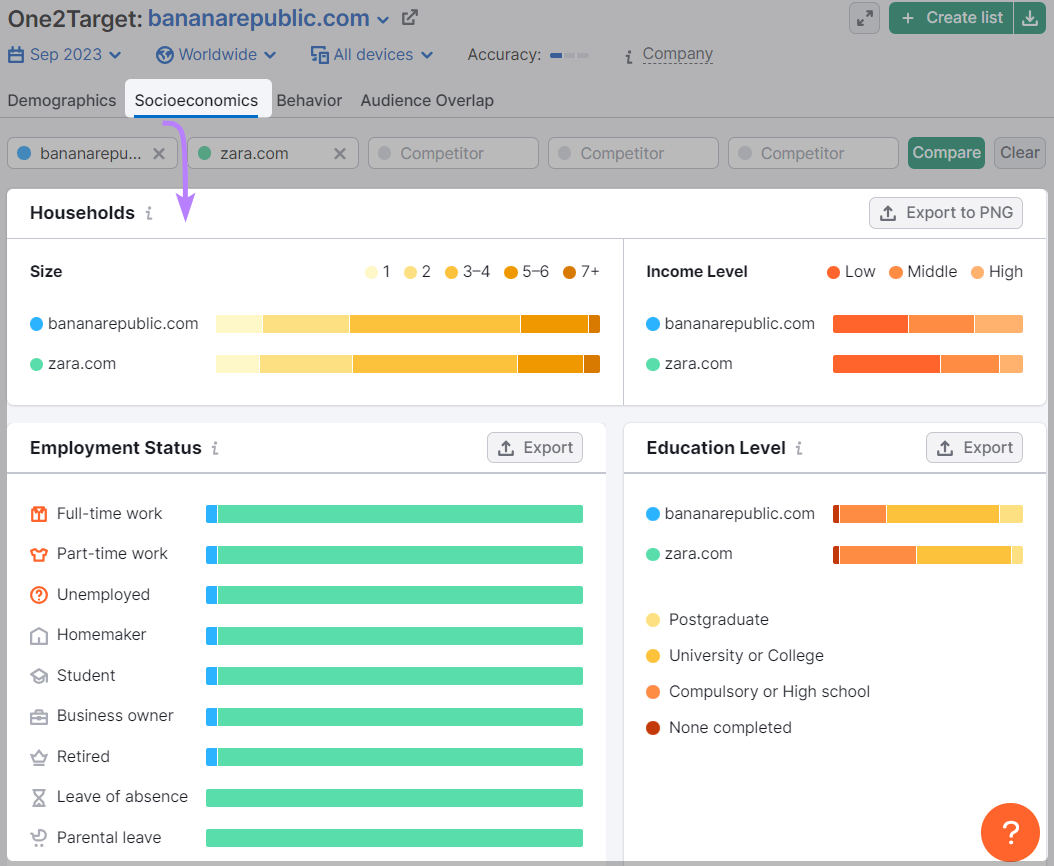This screenshot has height=866, width=1054.
Task: Open the Audience Overlap tab
Action: [427, 100]
